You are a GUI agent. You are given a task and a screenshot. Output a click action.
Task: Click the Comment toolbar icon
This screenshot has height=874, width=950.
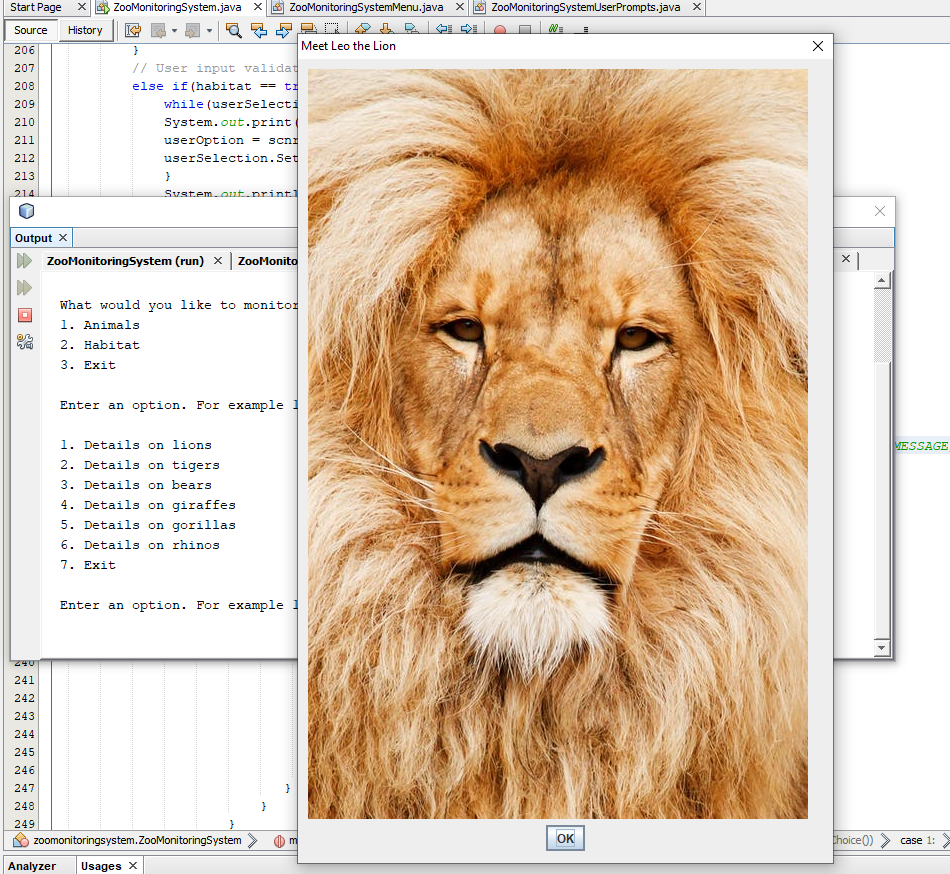pyautogui.click(x=556, y=28)
